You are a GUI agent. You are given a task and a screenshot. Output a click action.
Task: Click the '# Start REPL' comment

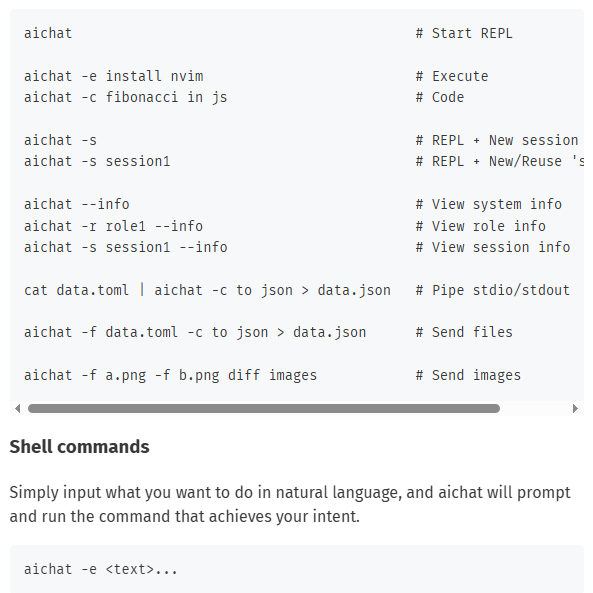coord(464,33)
